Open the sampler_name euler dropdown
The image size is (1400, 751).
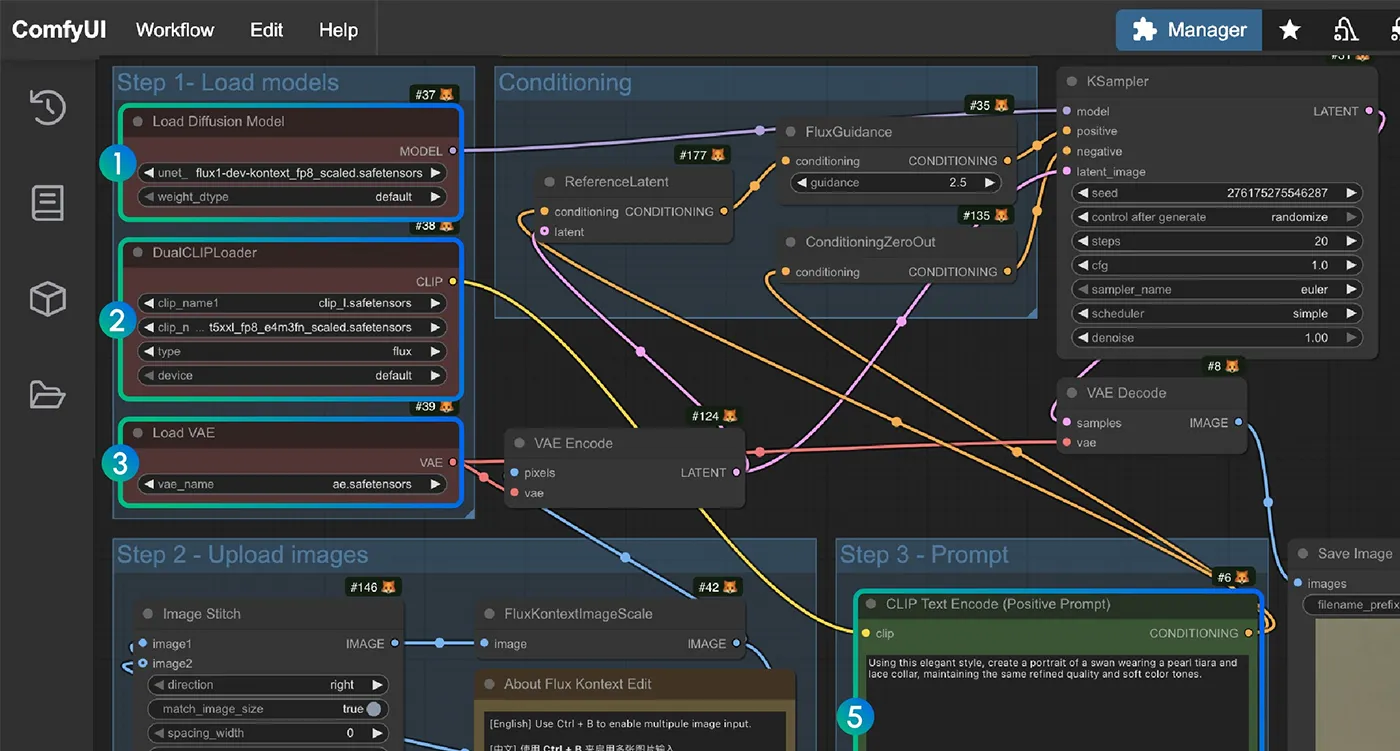[1217, 289]
